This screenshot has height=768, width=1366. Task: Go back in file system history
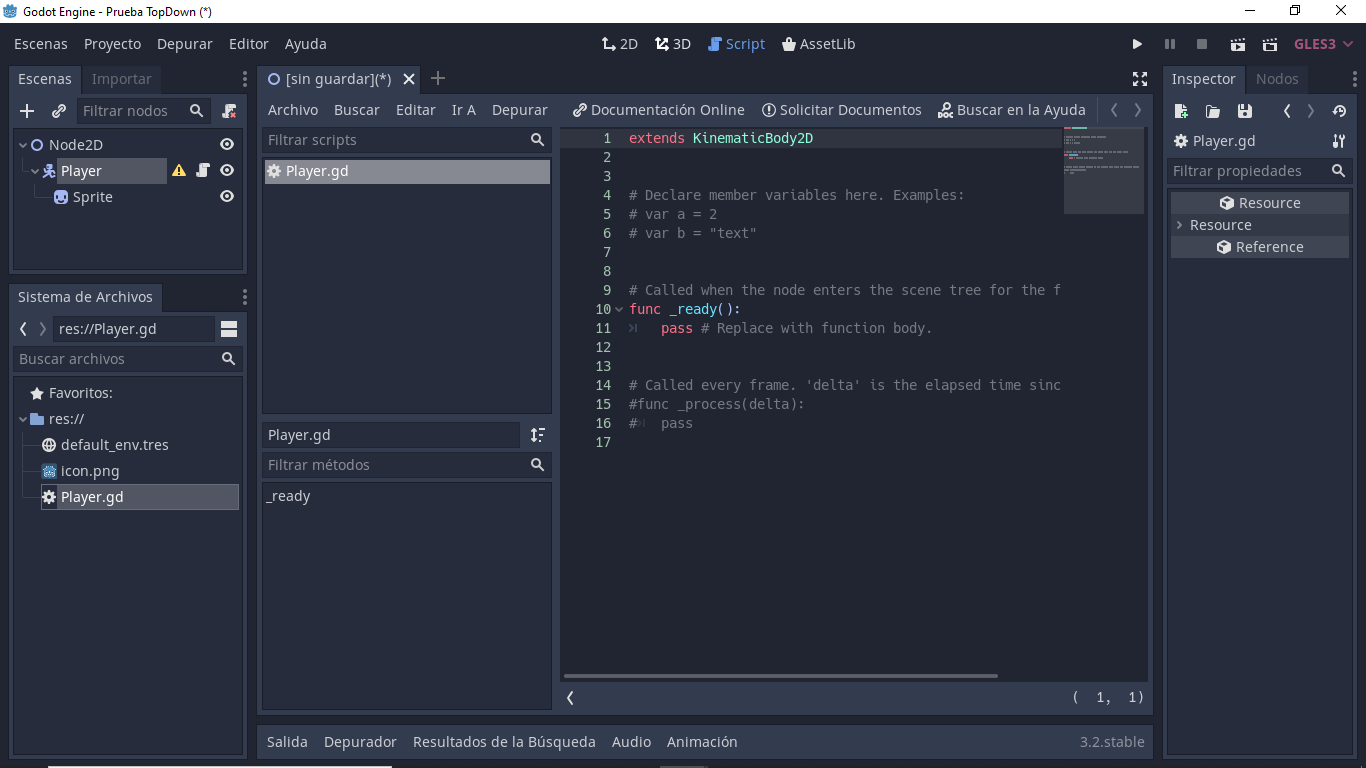coord(23,329)
